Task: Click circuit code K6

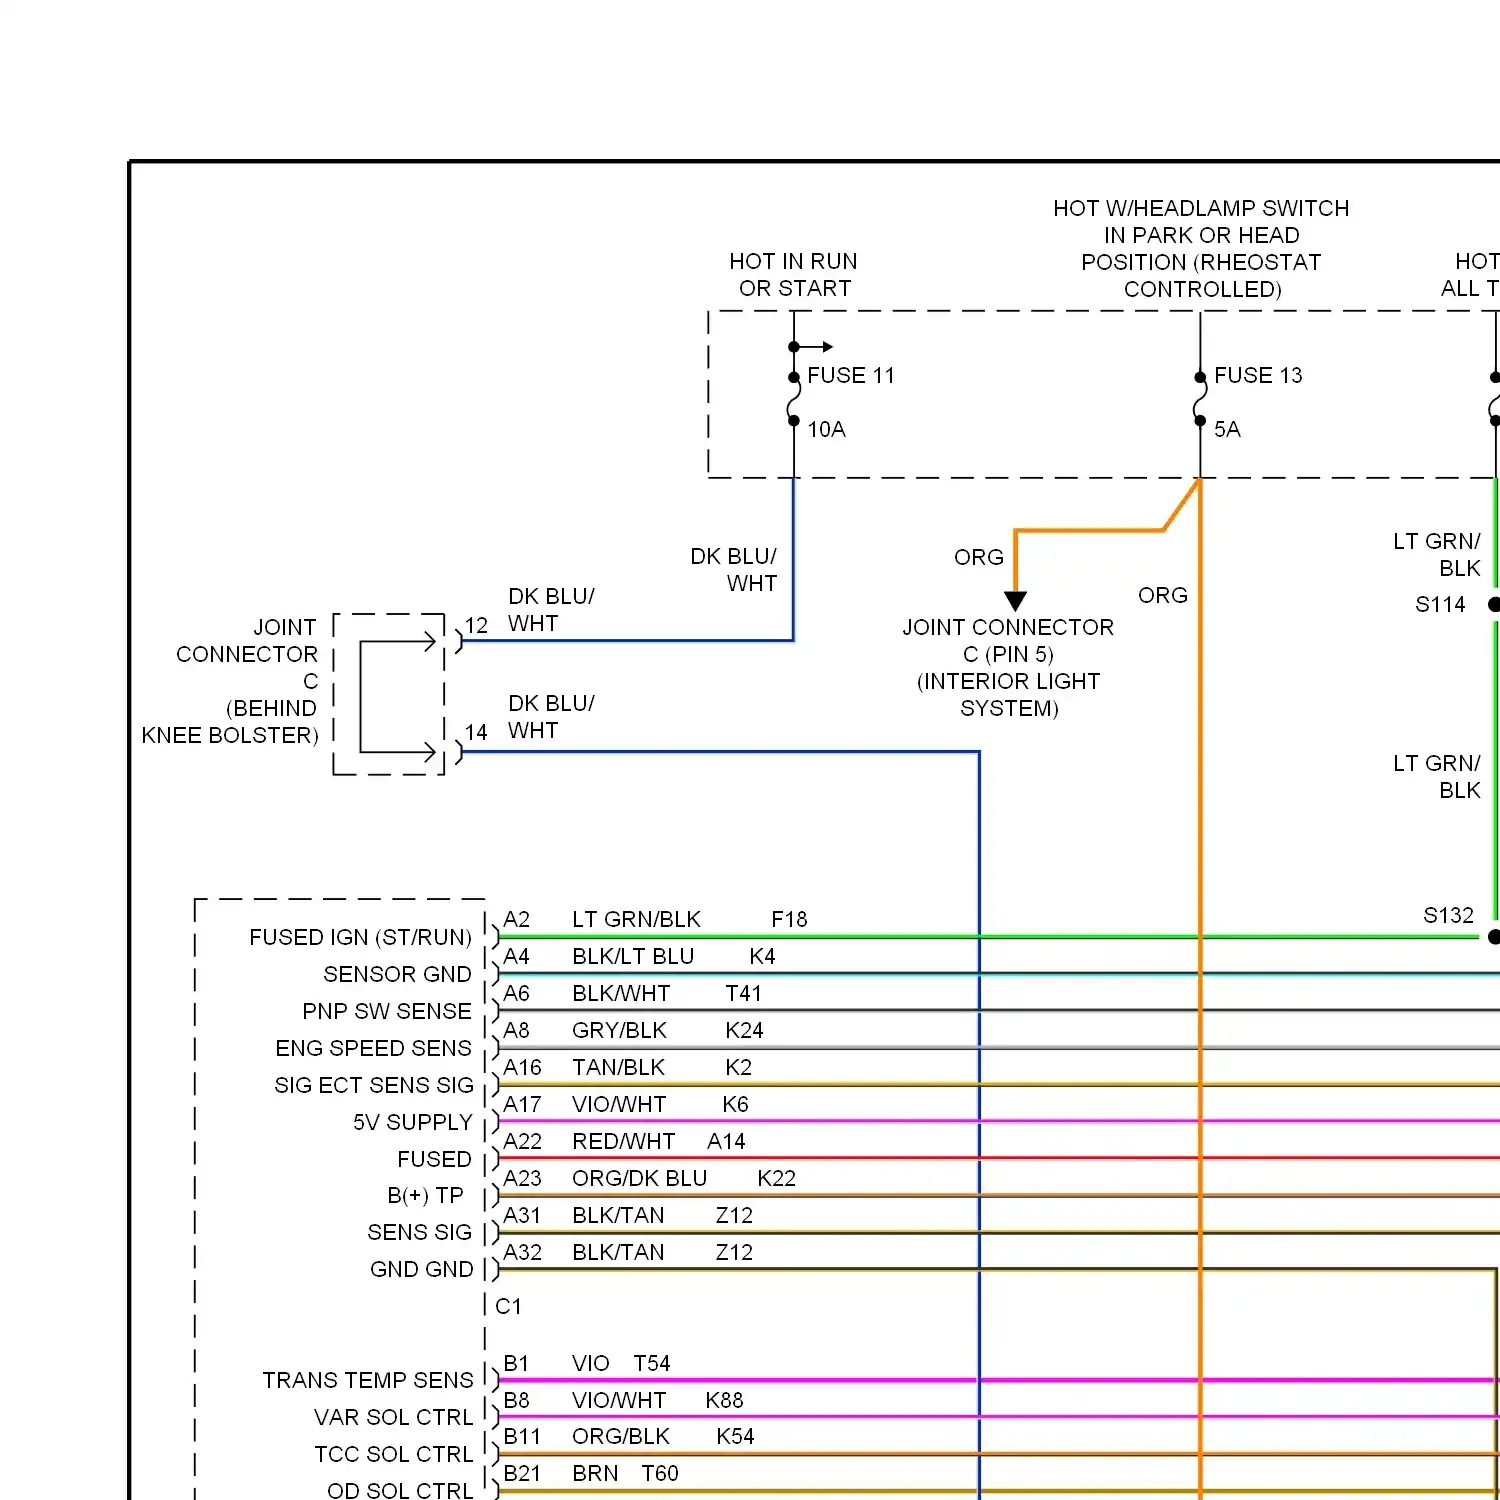Action: pos(735,1104)
